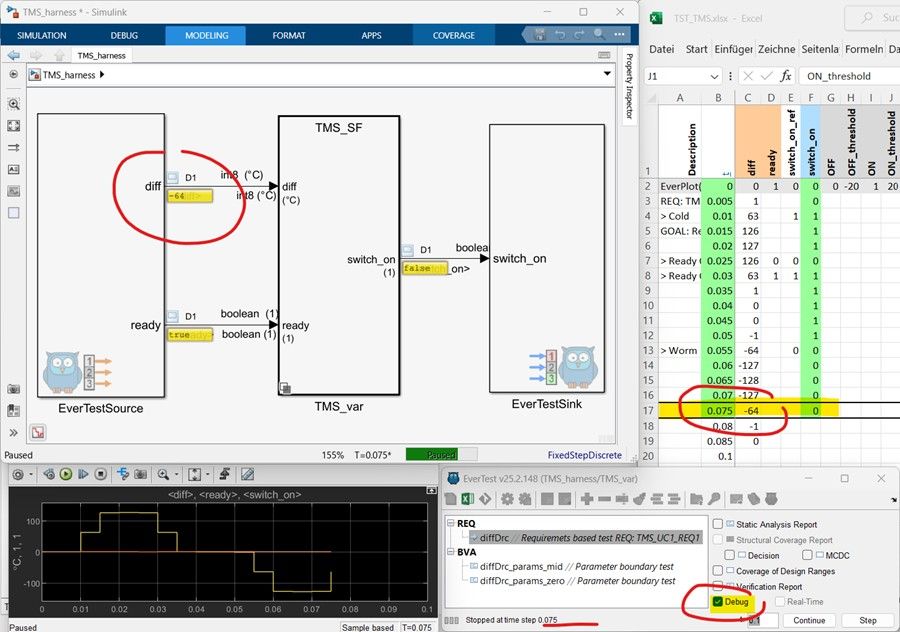Expand the TMS_harness breadcrumb arrow
Screen dimensions: 900x632
coord(102,75)
